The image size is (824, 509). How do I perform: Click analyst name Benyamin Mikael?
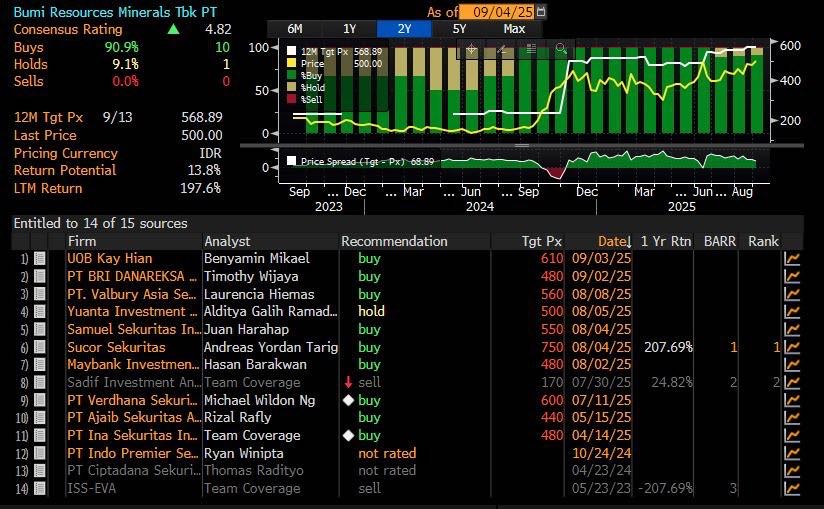(x=256, y=258)
